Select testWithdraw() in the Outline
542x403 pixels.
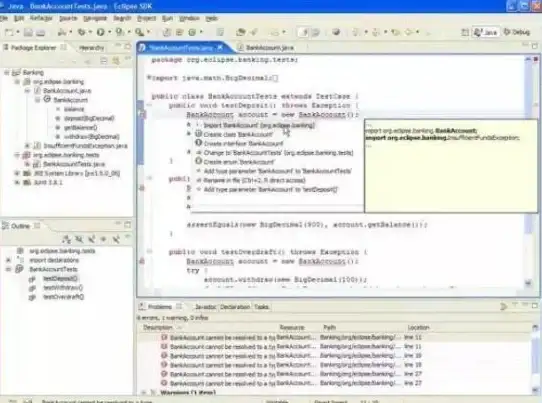pos(63,288)
